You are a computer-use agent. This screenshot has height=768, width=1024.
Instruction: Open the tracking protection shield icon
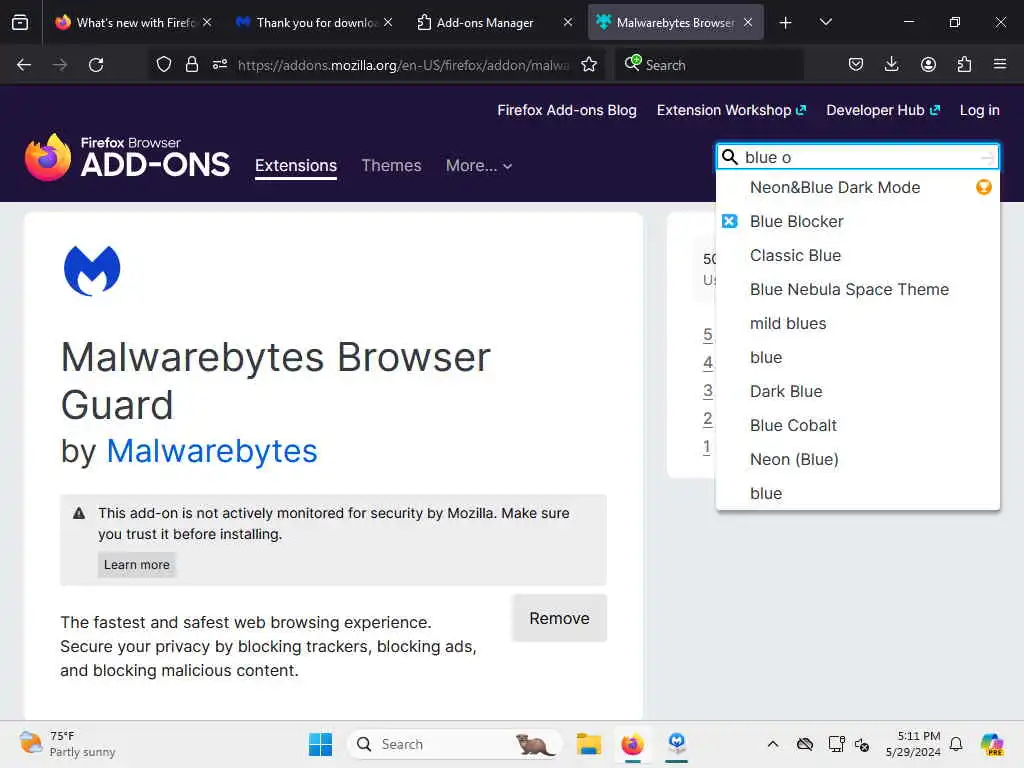[x=164, y=64]
